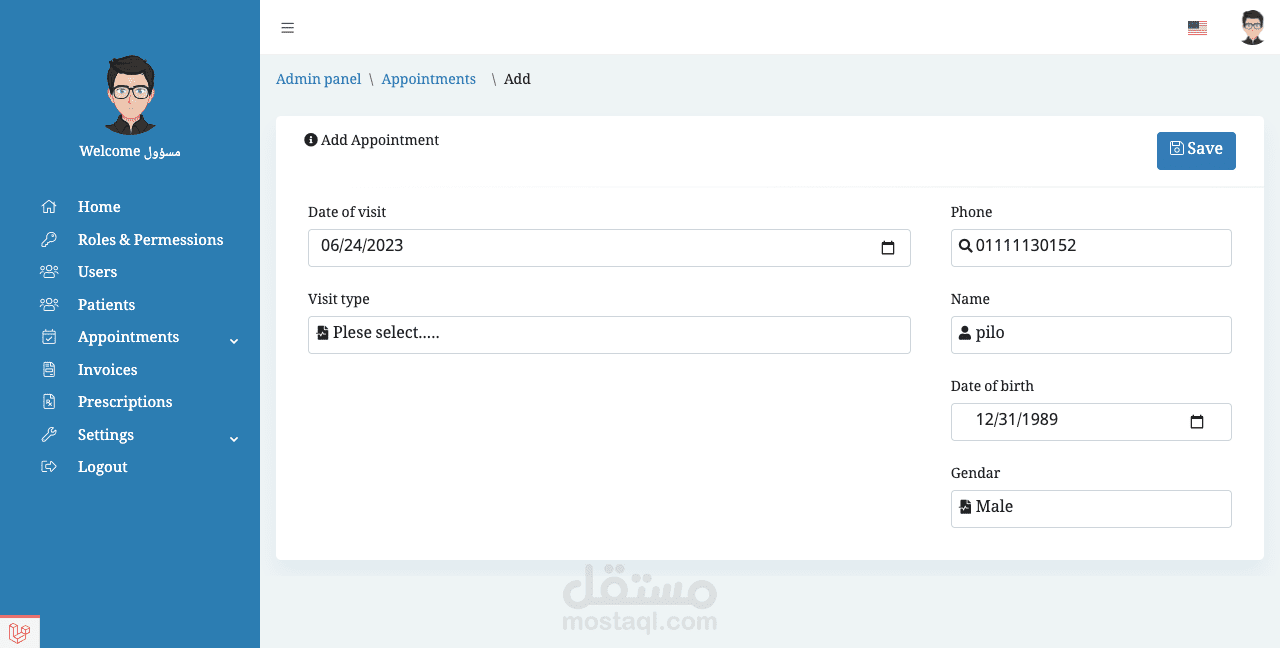
Task: Open Roles & Permessions page
Action: 151,240
